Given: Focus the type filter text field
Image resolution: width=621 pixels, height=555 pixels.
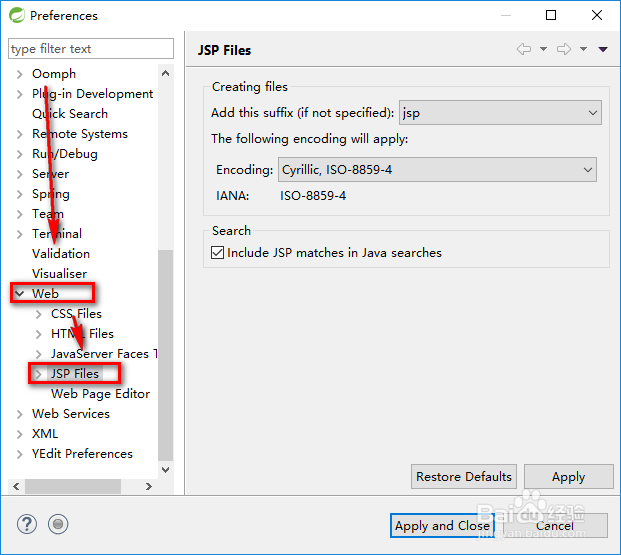Looking at the screenshot, I should (x=90, y=49).
